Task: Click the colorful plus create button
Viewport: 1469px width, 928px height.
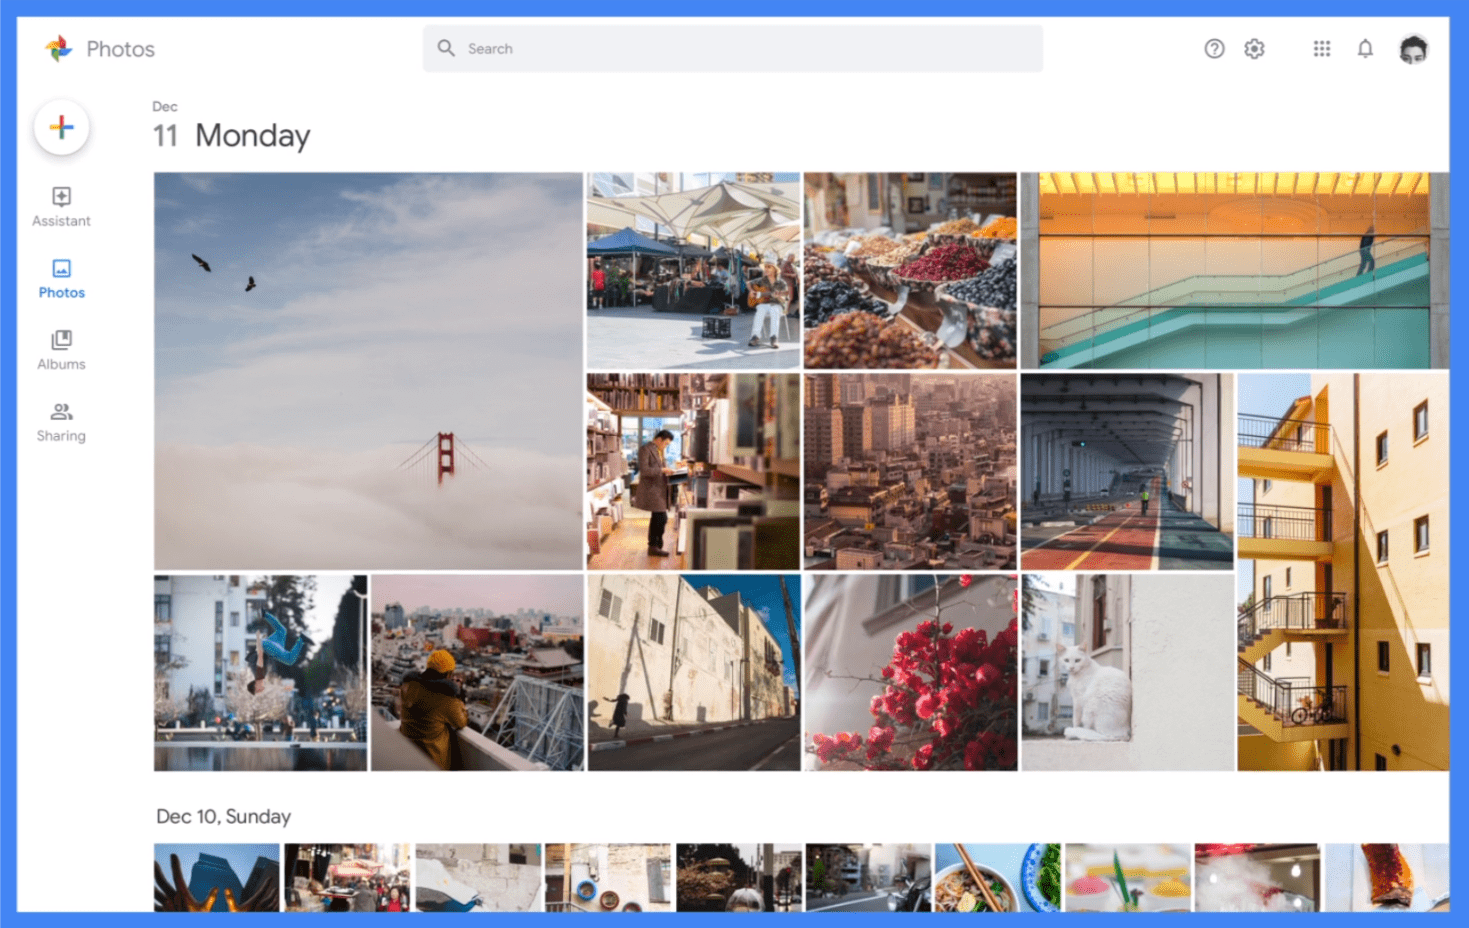Action: coord(62,127)
